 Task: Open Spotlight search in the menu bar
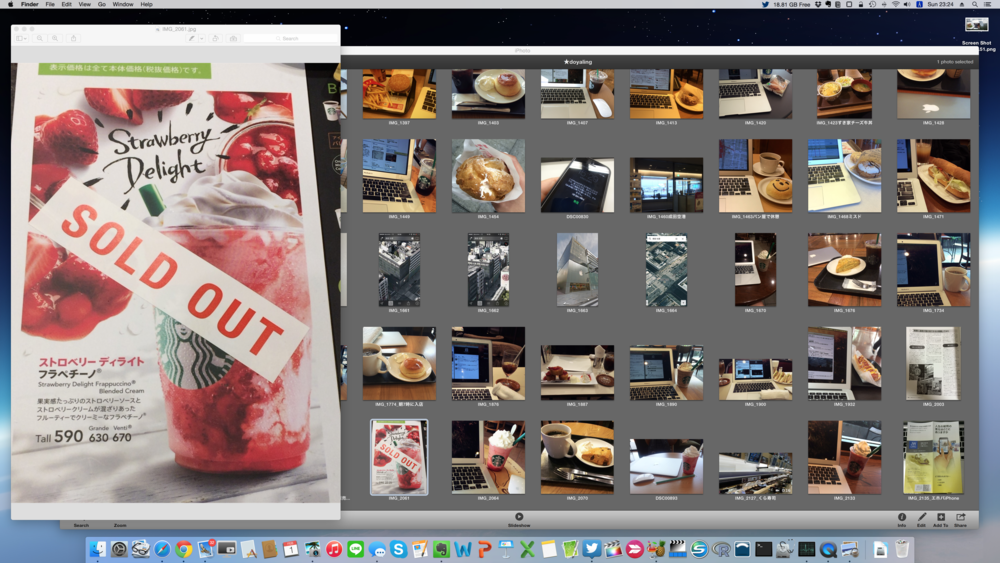coord(975,4)
